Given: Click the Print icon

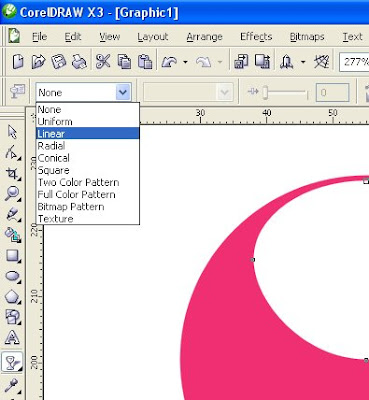Looking at the screenshot, I should (x=79, y=62).
